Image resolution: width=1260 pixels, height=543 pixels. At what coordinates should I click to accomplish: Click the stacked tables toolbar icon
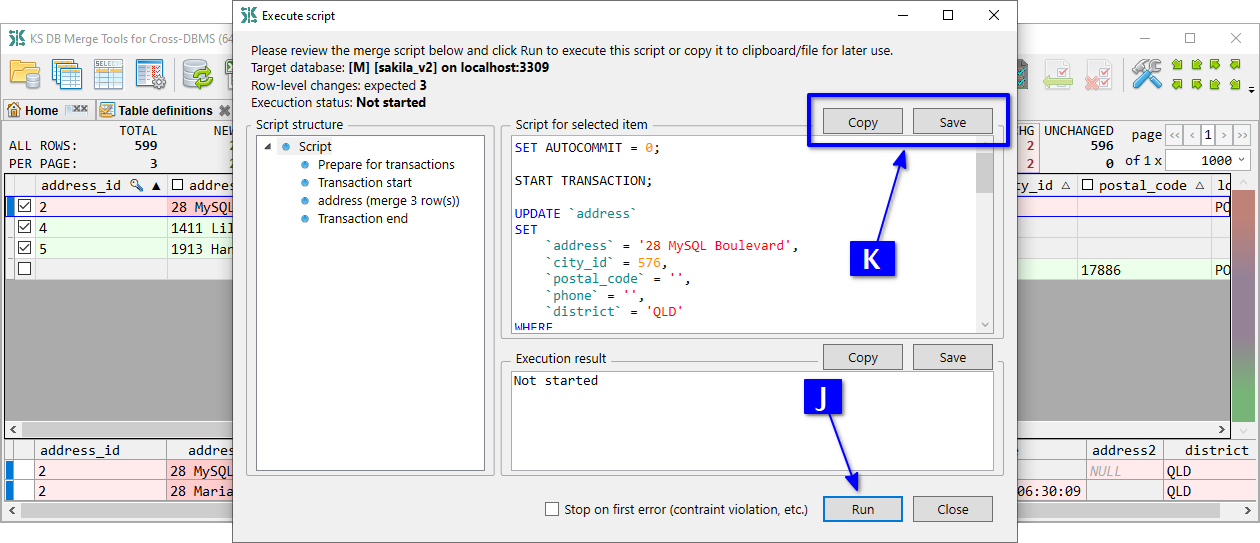click(x=67, y=74)
